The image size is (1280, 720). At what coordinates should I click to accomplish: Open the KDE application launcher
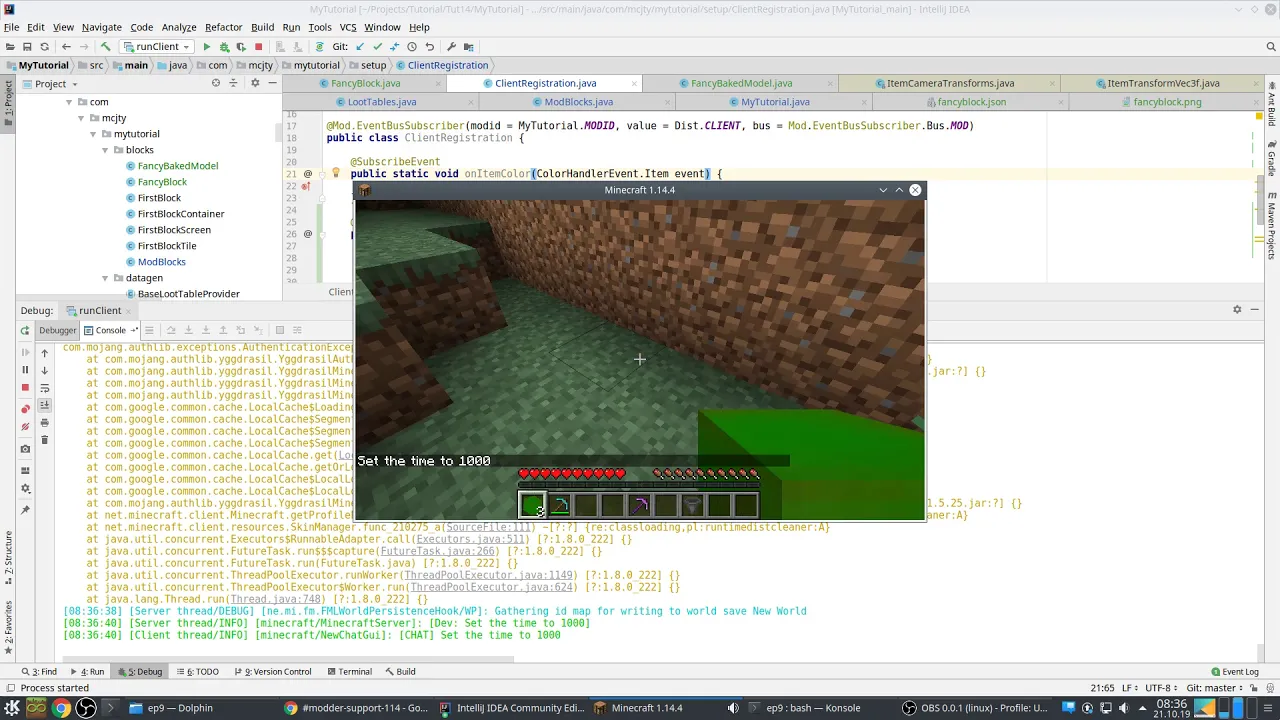[x=12, y=708]
